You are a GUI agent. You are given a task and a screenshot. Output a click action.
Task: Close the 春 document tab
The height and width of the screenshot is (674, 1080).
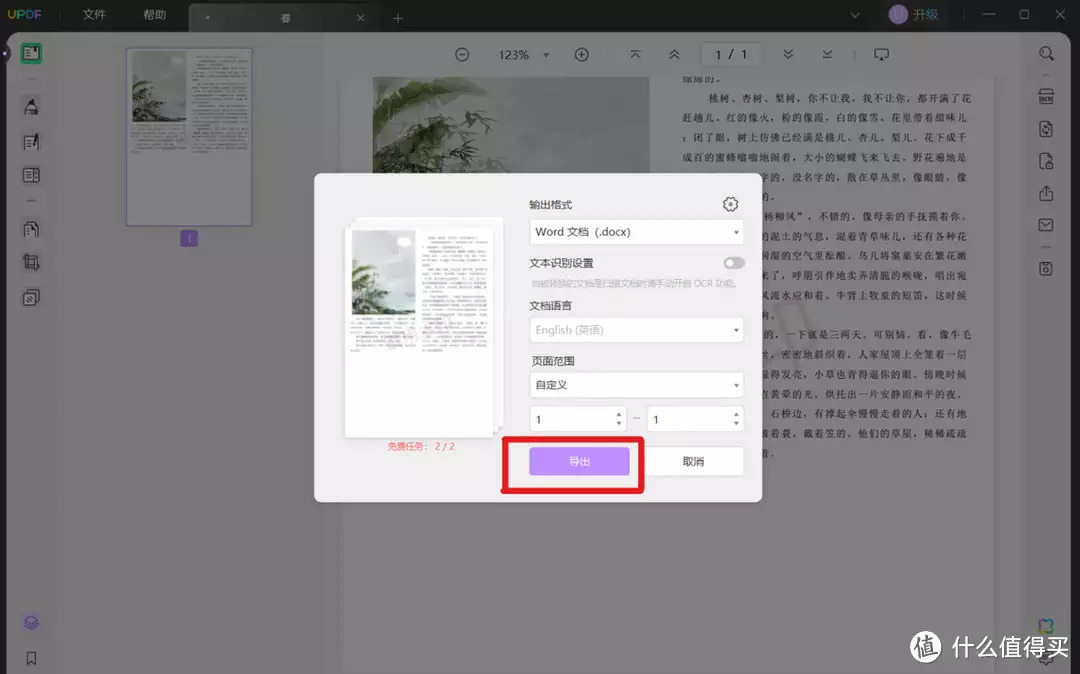coord(360,18)
